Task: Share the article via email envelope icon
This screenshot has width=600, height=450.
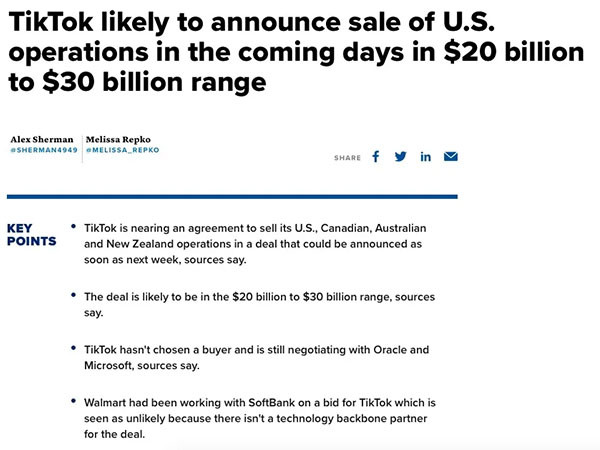Action: [450, 157]
